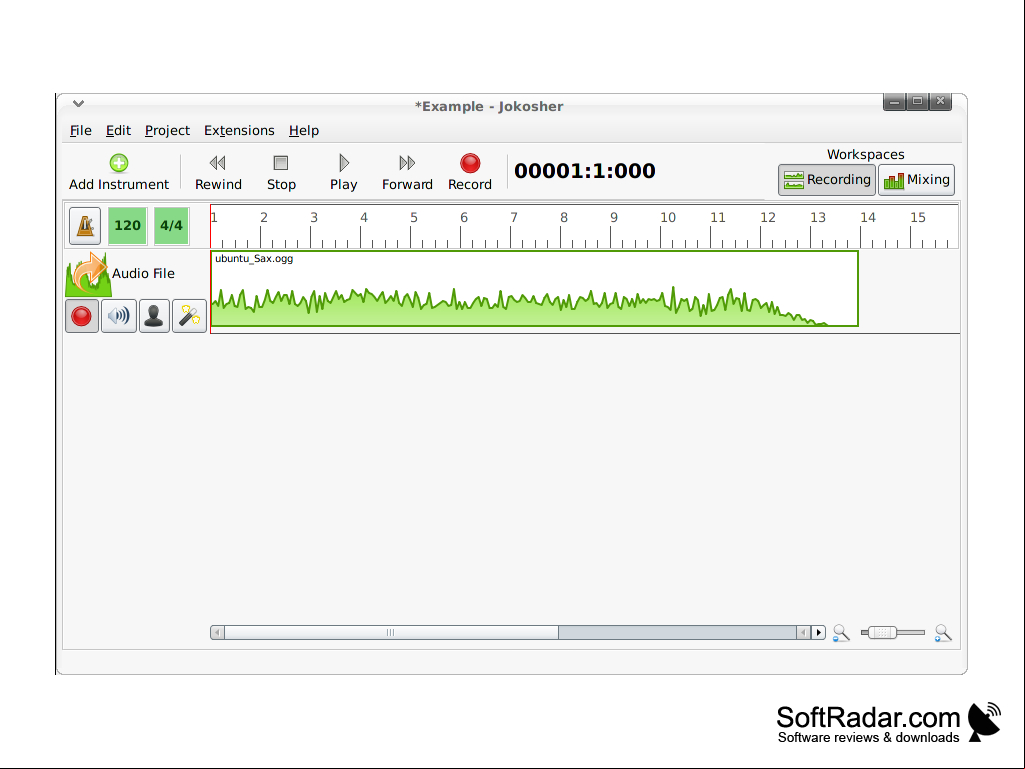Open instrument effects for Audio File track
This screenshot has height=769, width=1025.
tap(190, 316)
